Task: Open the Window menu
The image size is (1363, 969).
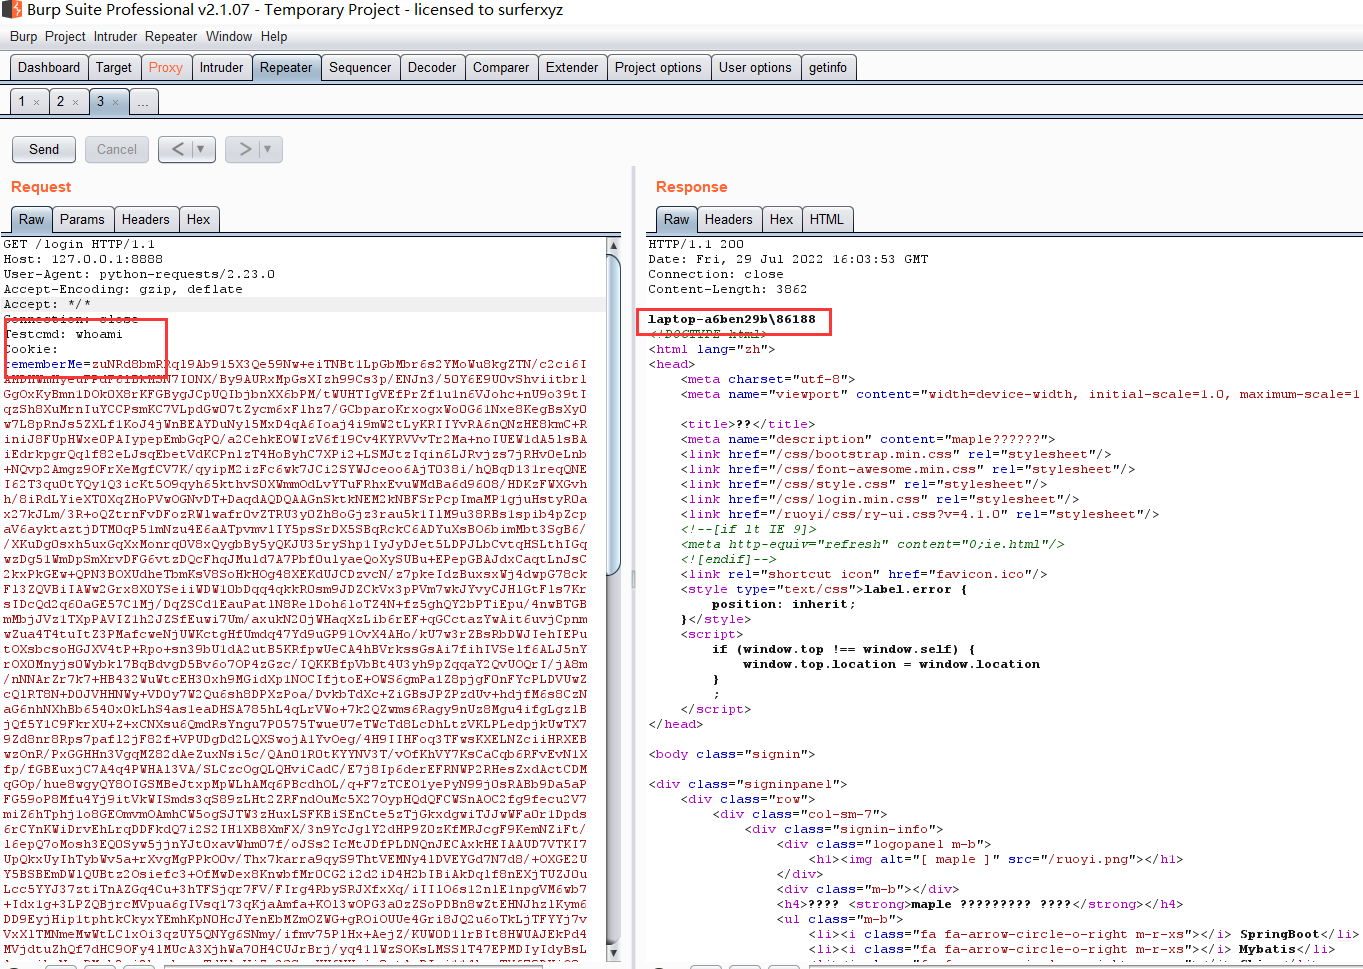Action: [x=229, y=37]
